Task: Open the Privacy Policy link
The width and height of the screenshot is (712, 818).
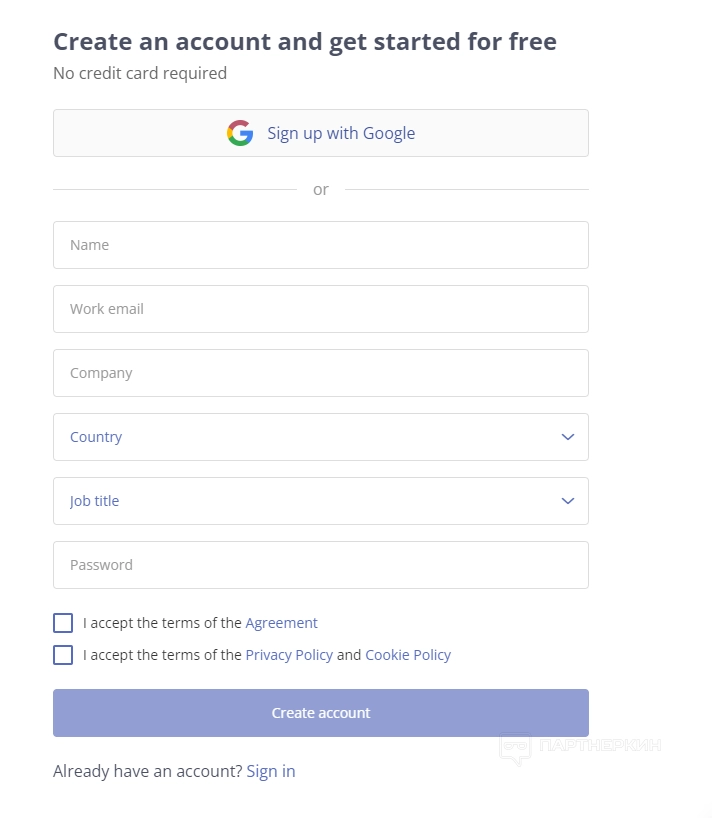Action: point(289,655)
